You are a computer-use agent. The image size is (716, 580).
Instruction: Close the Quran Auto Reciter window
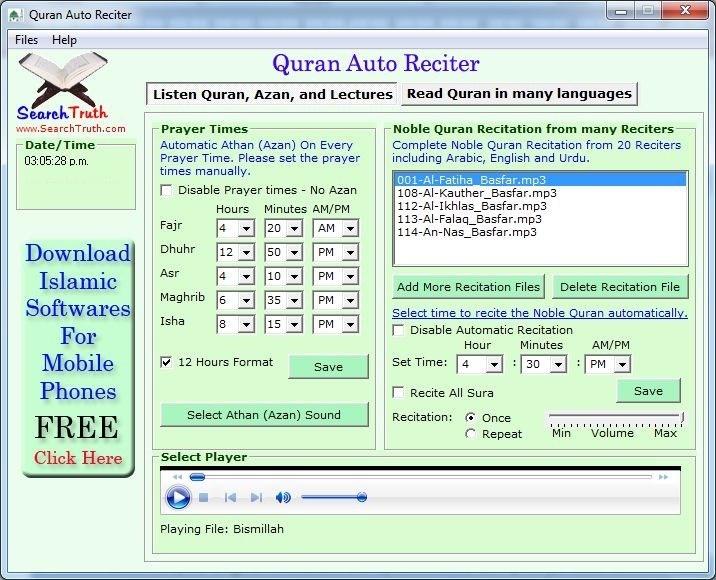(x=685, y=11)
